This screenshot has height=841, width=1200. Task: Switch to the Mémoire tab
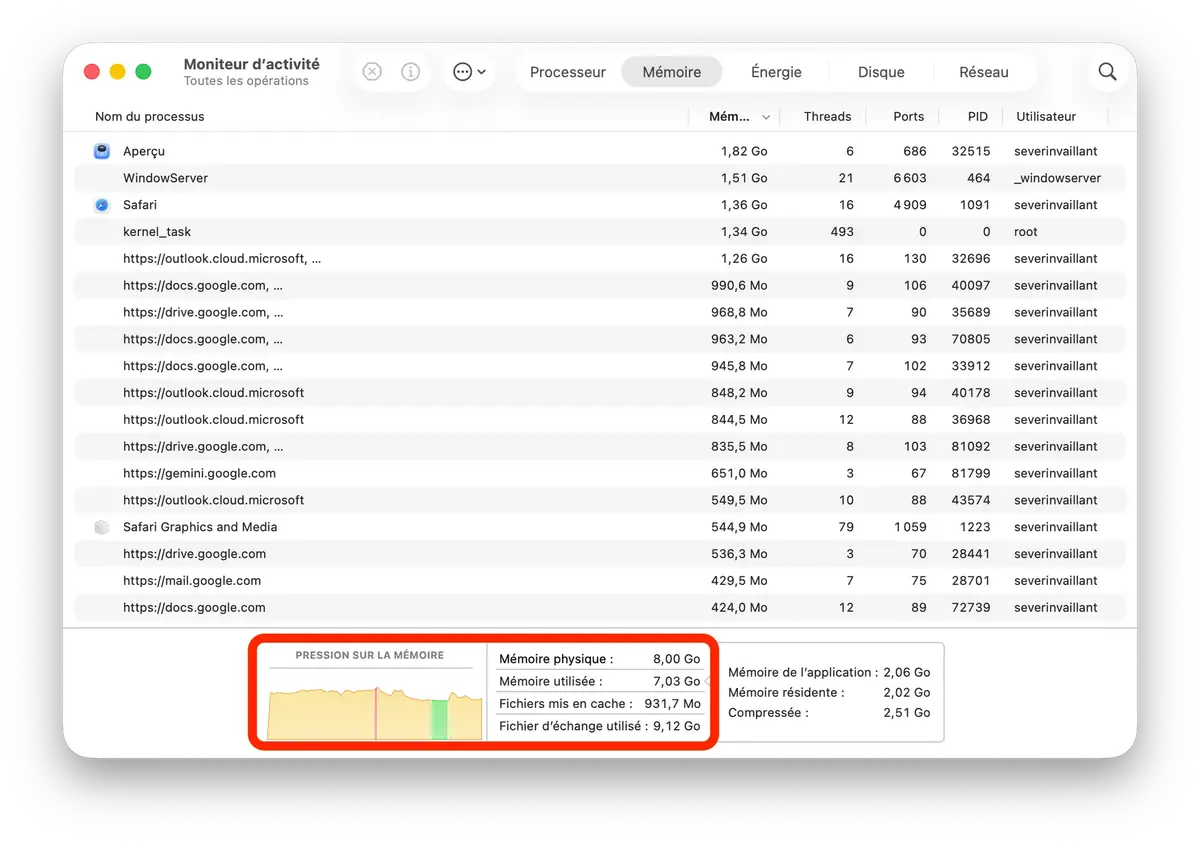672,72
